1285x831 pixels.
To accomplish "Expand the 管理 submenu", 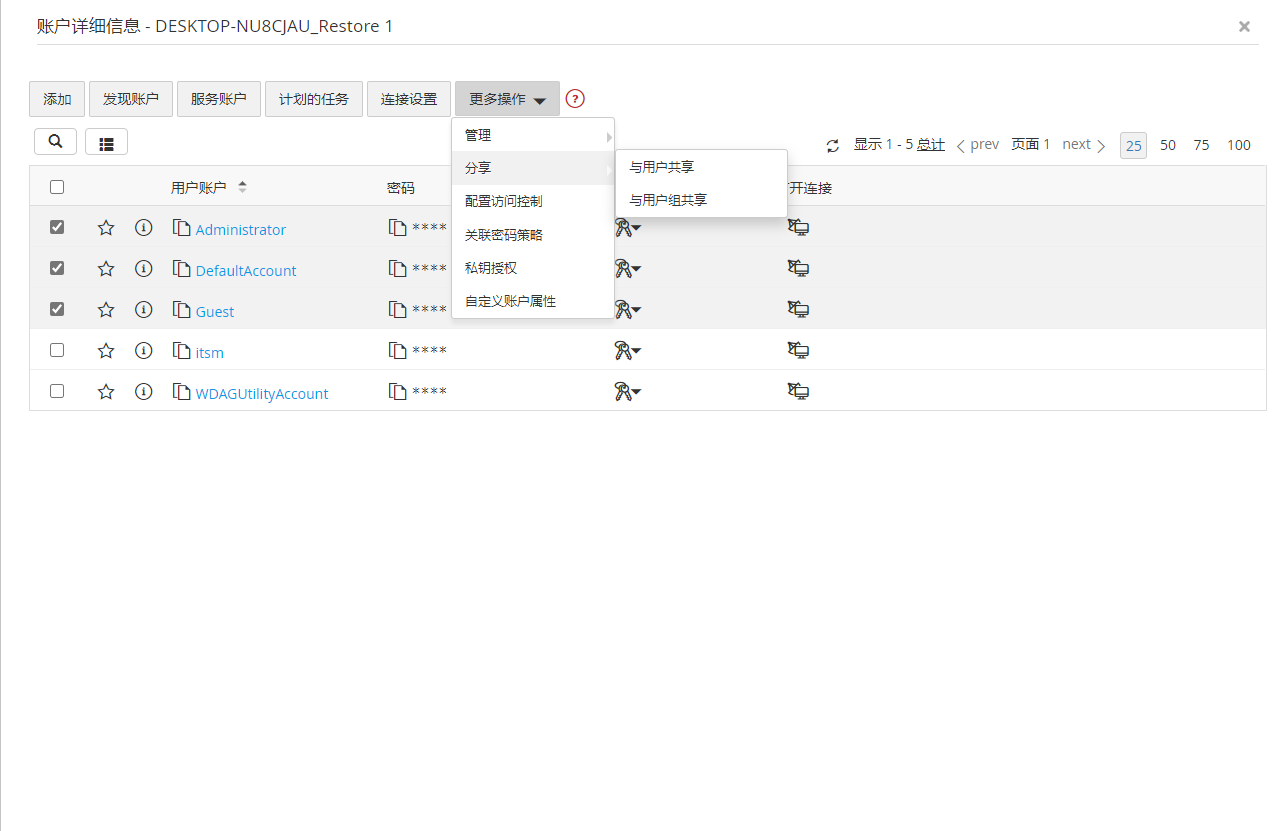I will click(532, 135).
